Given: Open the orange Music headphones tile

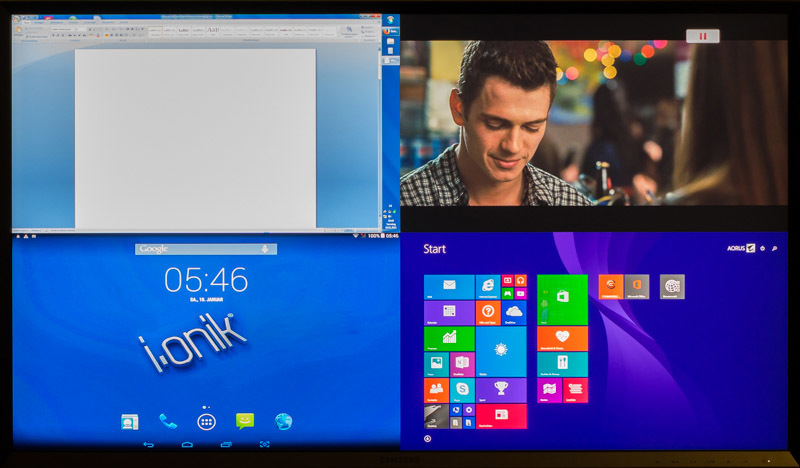Looking at the screenshot, I should coord(520,281).
